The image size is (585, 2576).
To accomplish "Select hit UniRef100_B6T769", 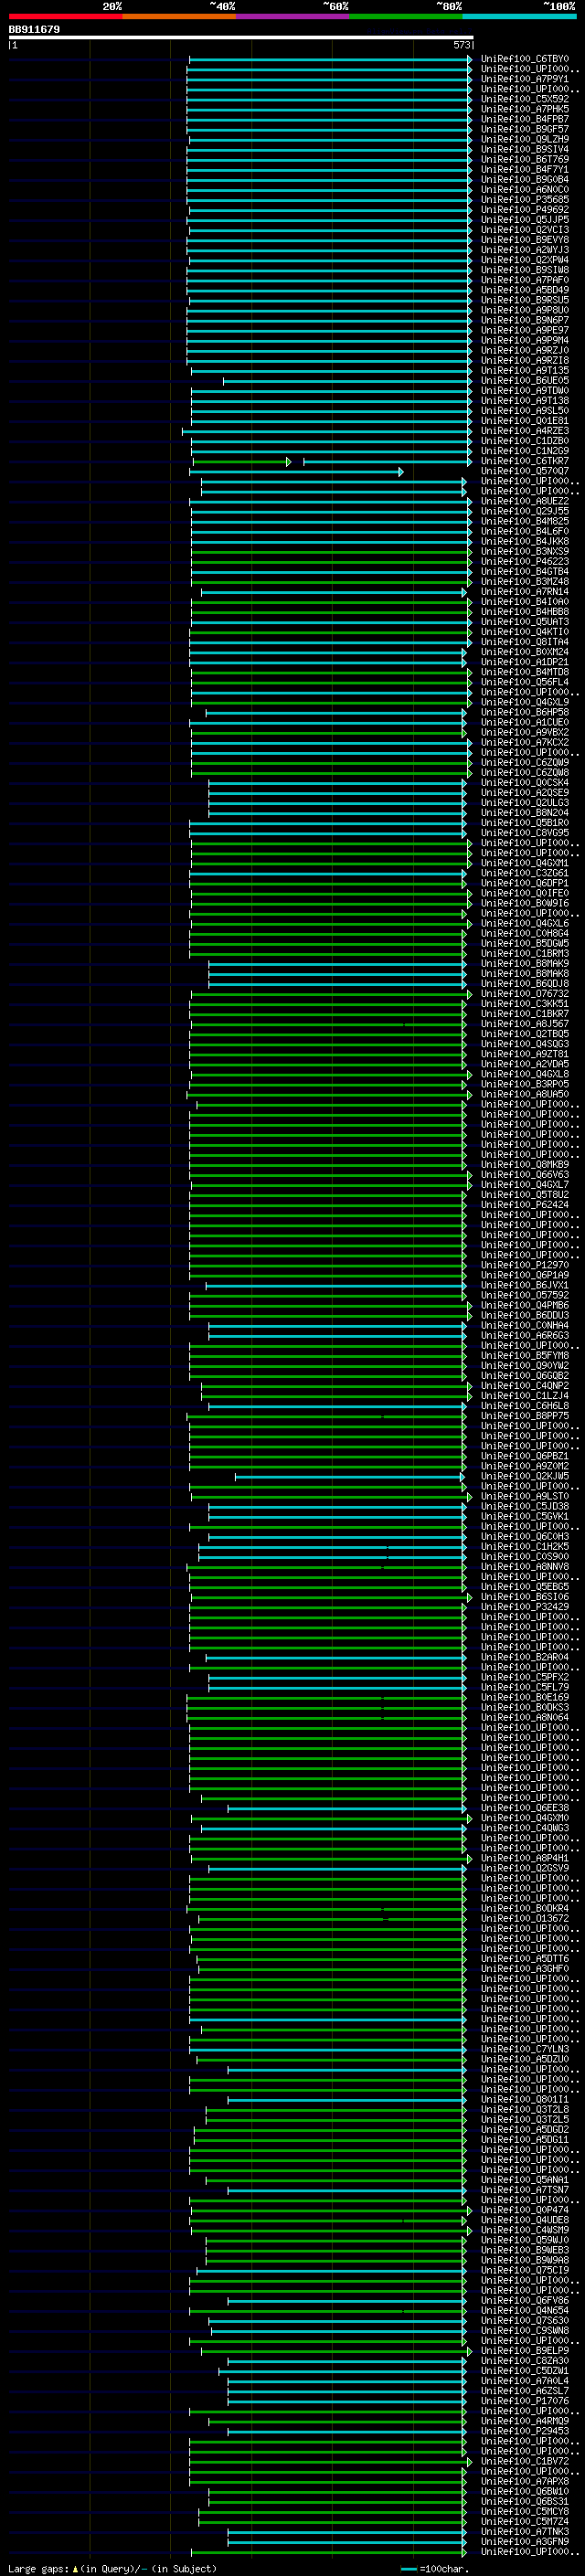I will [524, 159].
